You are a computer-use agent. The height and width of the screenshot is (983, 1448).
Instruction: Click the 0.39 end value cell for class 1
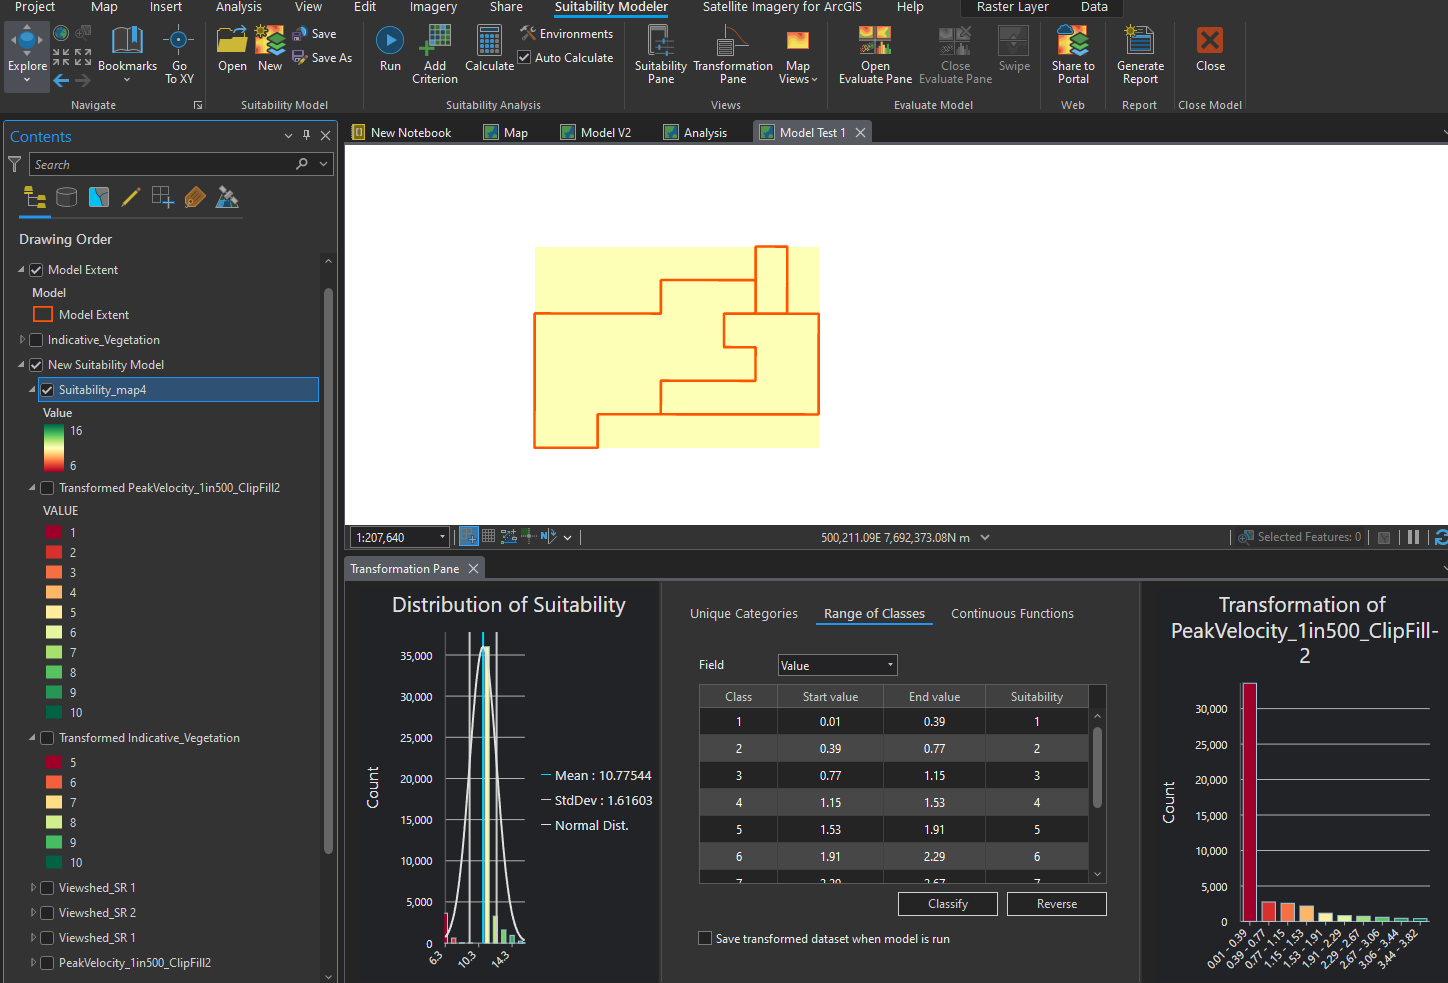pyautogui.click(x=934, y=722)
